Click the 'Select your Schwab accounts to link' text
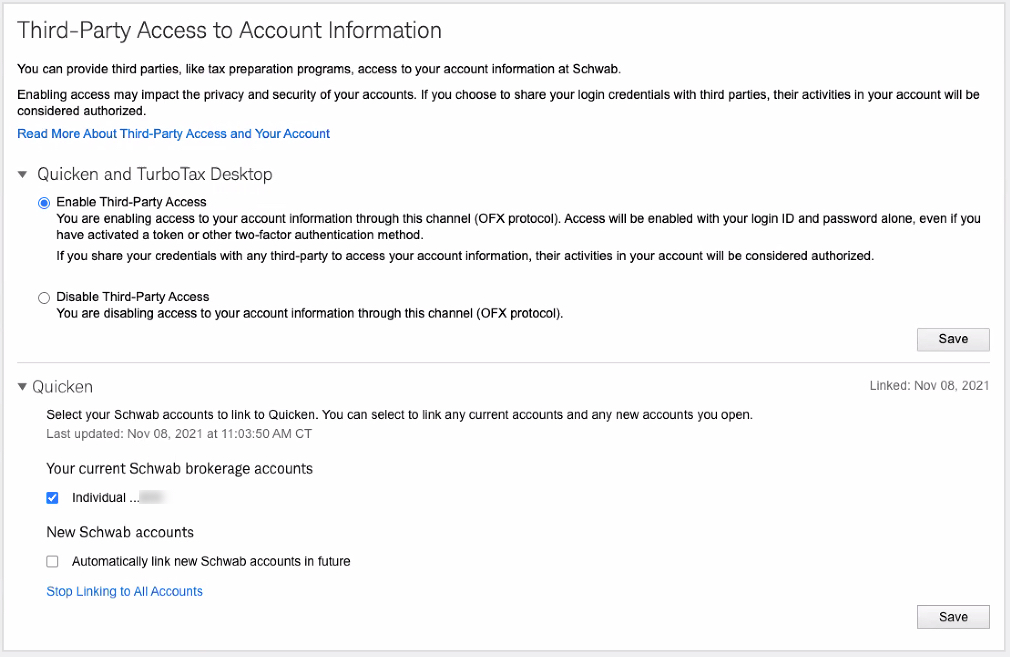The image size is (1010, 657). 399,415
